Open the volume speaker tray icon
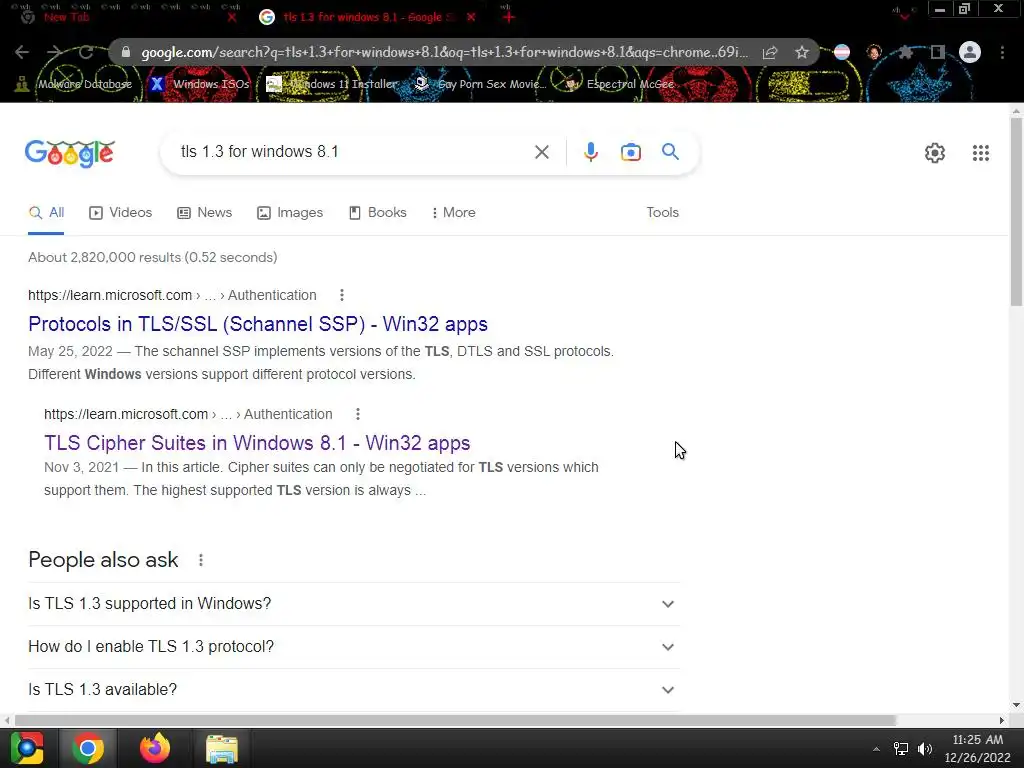The height and width of the screenshot is (768, 1024). 925,749
